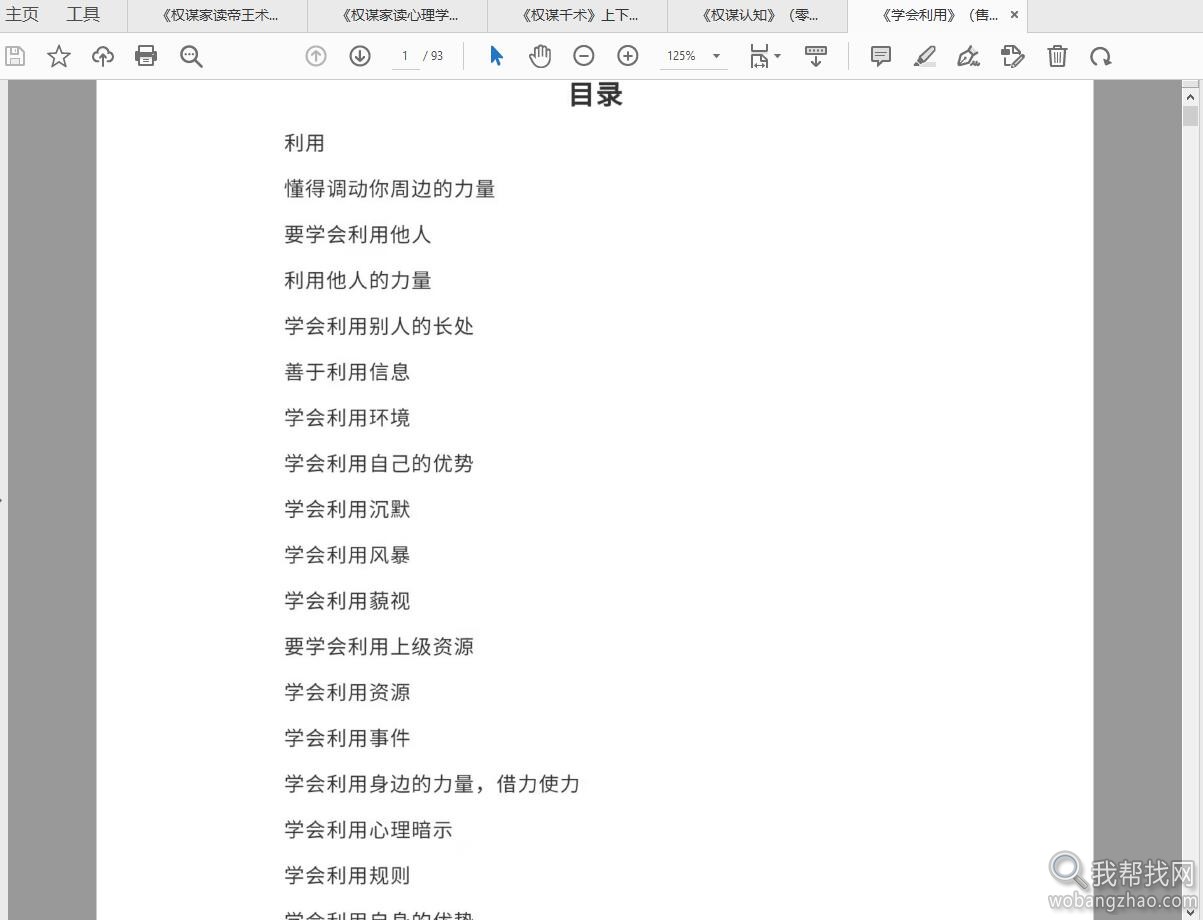Click the vertical scrollbar thumb
The width and height of the screenshot is (1203, 920).
tap(1190, 116)
